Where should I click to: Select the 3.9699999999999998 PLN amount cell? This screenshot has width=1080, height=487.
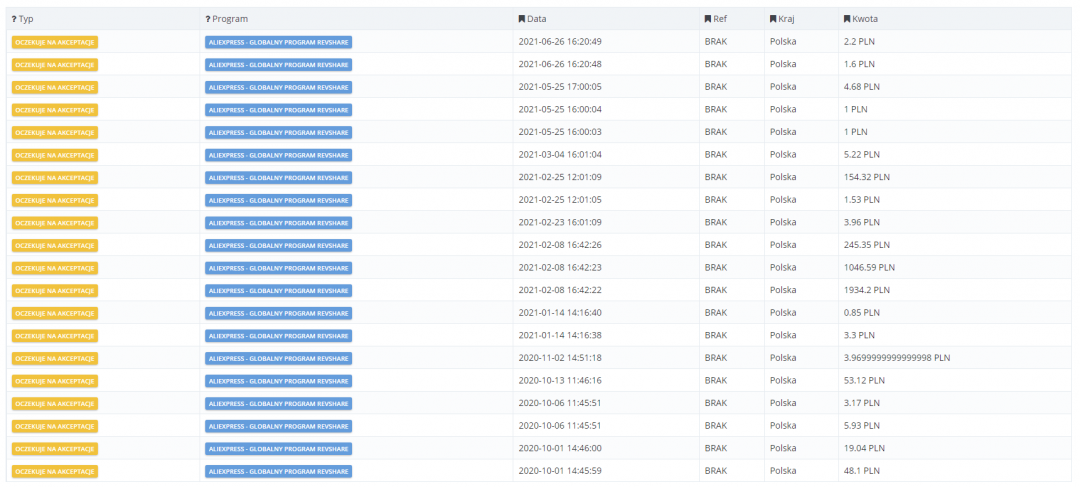tap(896, 358)
